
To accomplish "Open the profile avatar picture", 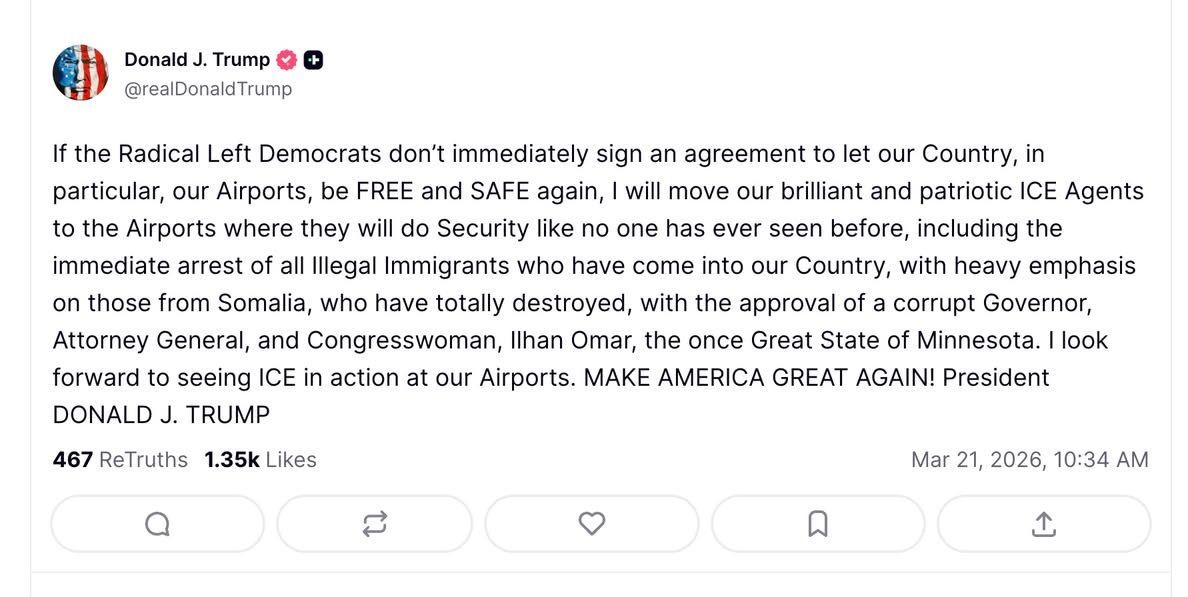I will tap(80, 73).
